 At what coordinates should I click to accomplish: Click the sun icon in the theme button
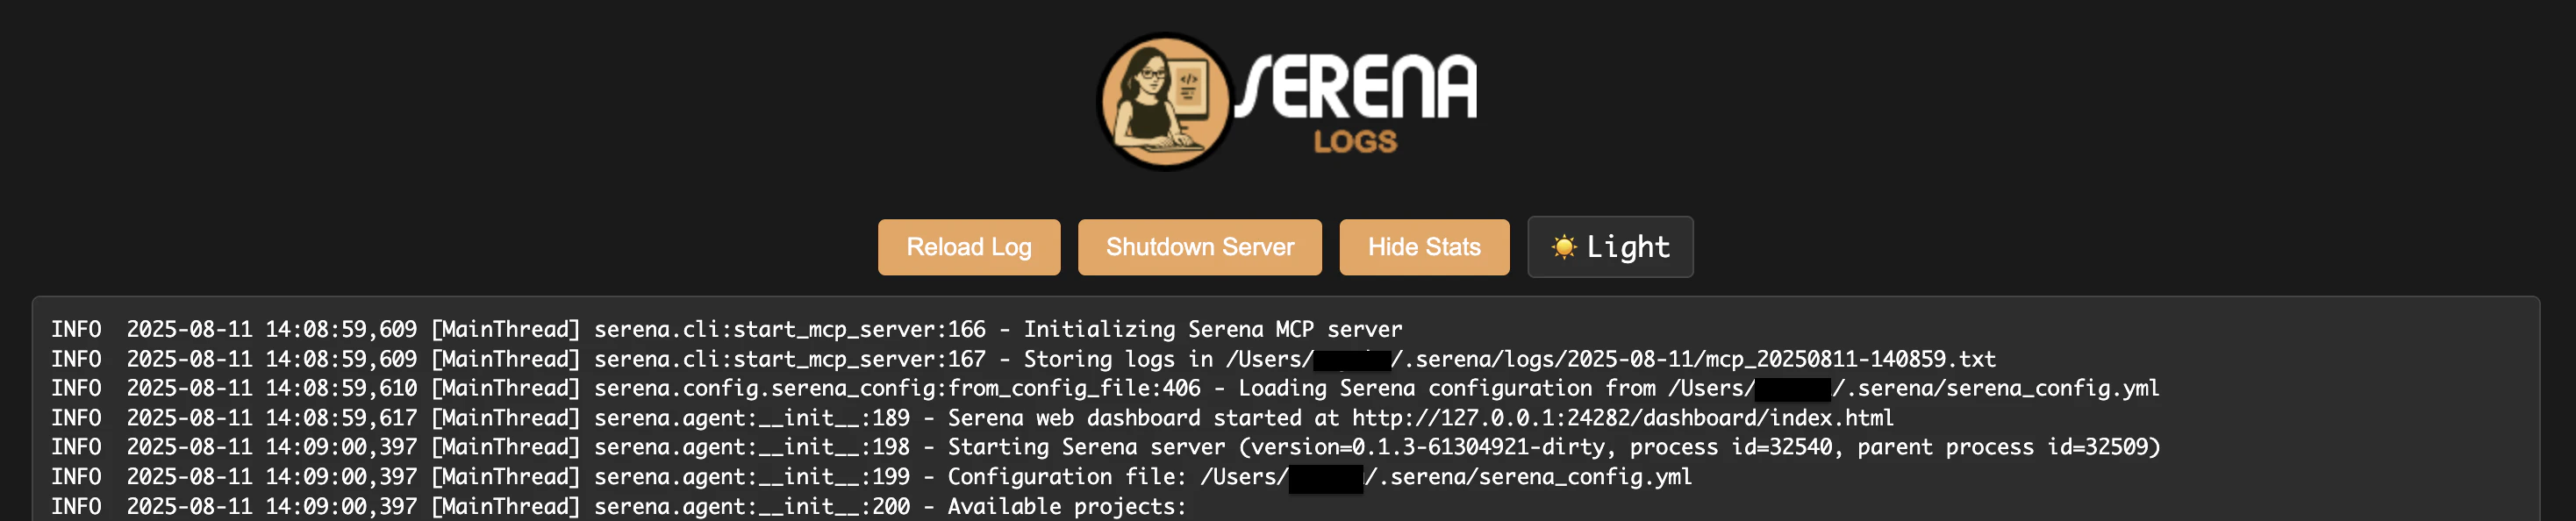pyautogui.click(x=1563, y=247)
